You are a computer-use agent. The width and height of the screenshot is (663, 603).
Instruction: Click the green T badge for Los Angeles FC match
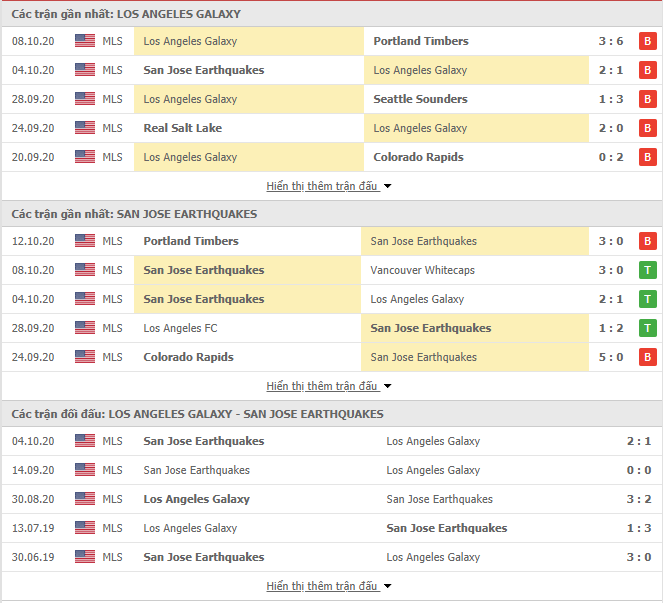[647, 328]
